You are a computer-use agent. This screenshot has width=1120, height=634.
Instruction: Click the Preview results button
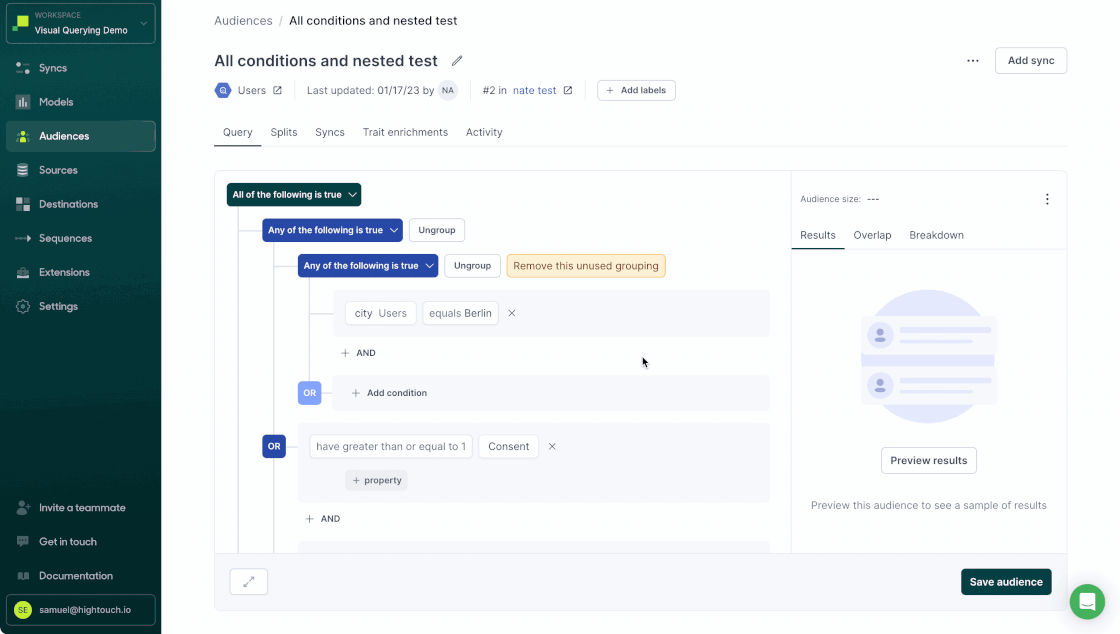(x=928, y=460)
